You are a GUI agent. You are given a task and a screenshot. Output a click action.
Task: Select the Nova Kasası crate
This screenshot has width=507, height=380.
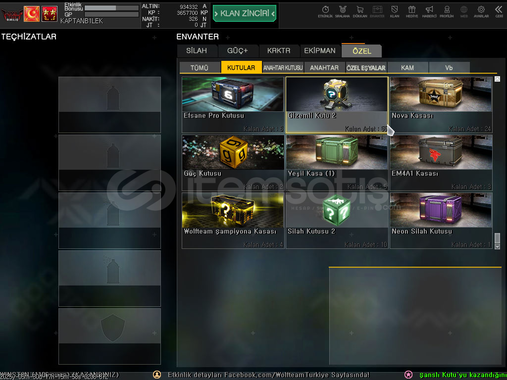441,105
